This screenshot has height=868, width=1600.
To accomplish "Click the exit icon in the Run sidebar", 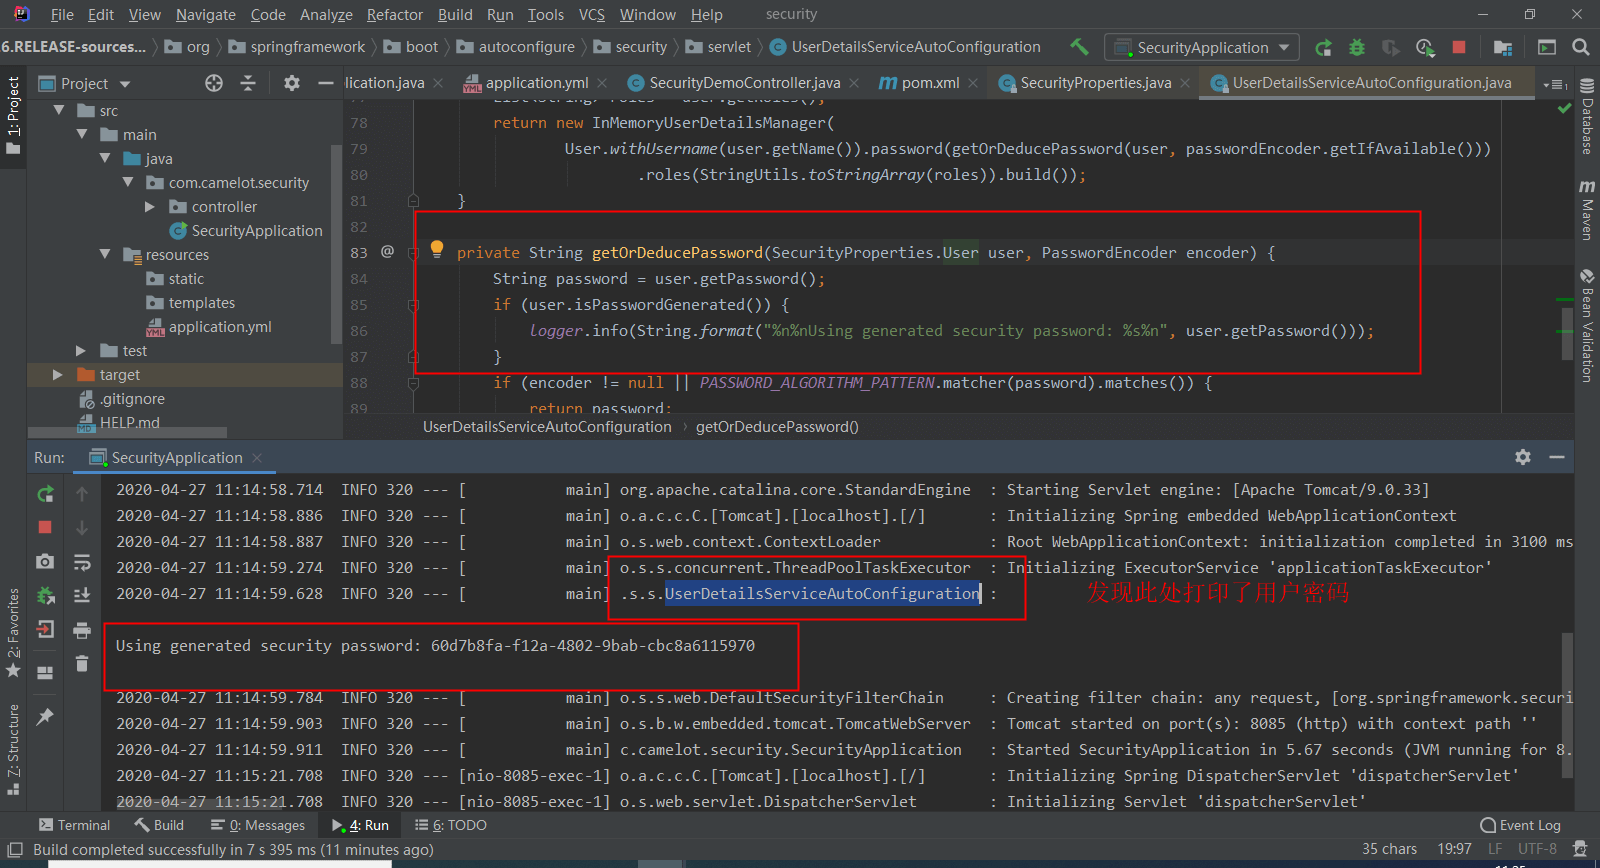I will point(45,629).
